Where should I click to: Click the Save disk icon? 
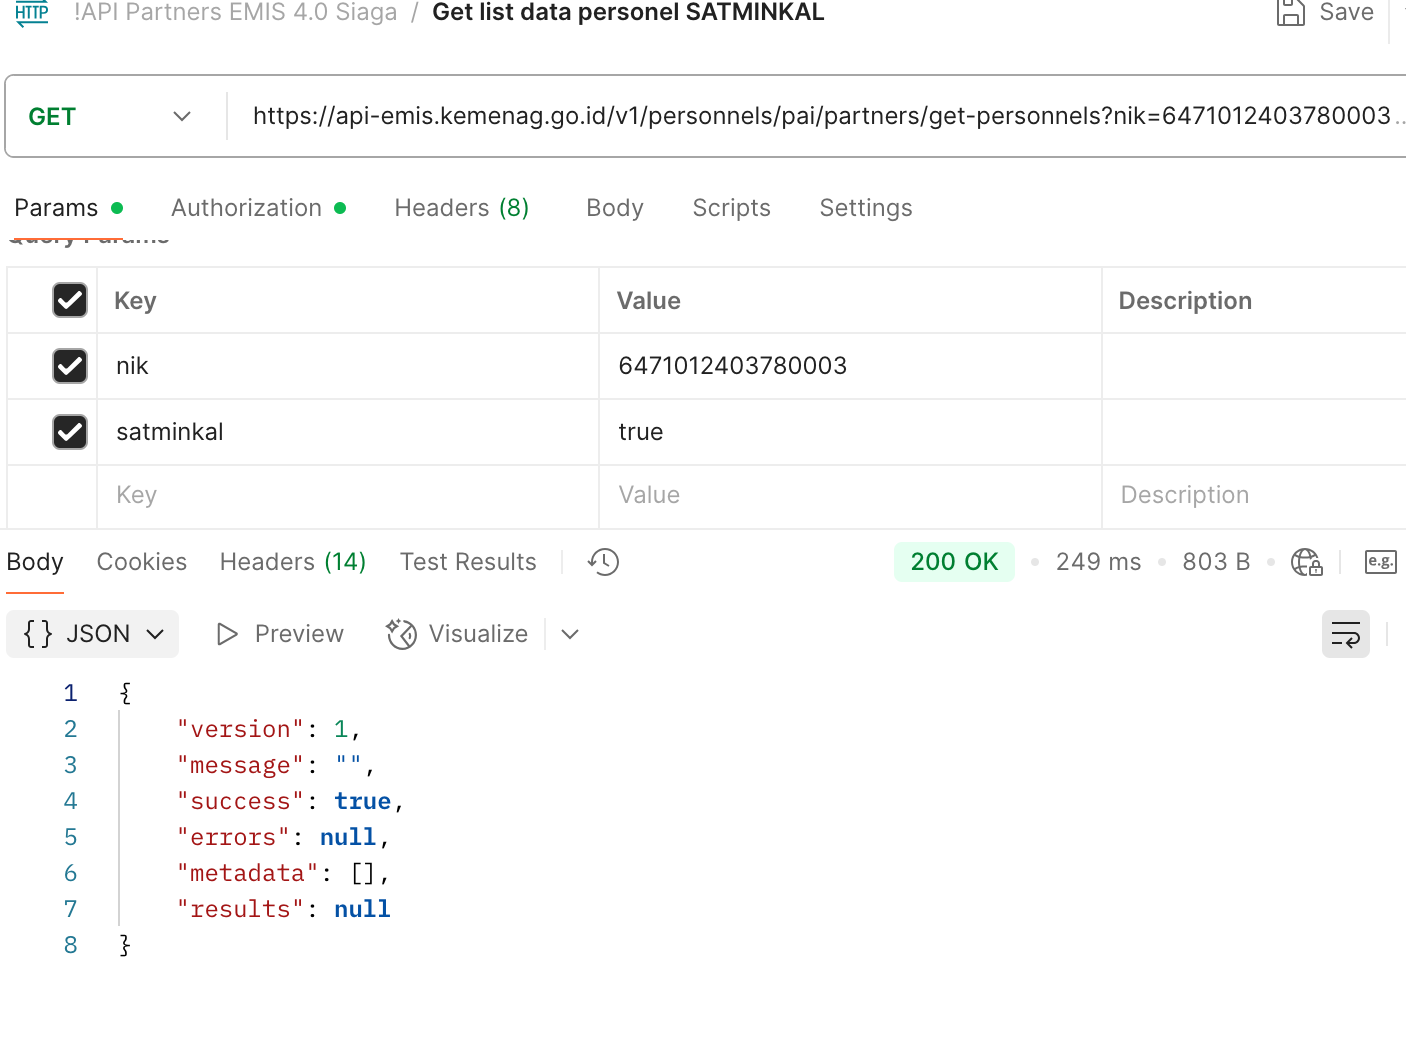point(1291,13)
